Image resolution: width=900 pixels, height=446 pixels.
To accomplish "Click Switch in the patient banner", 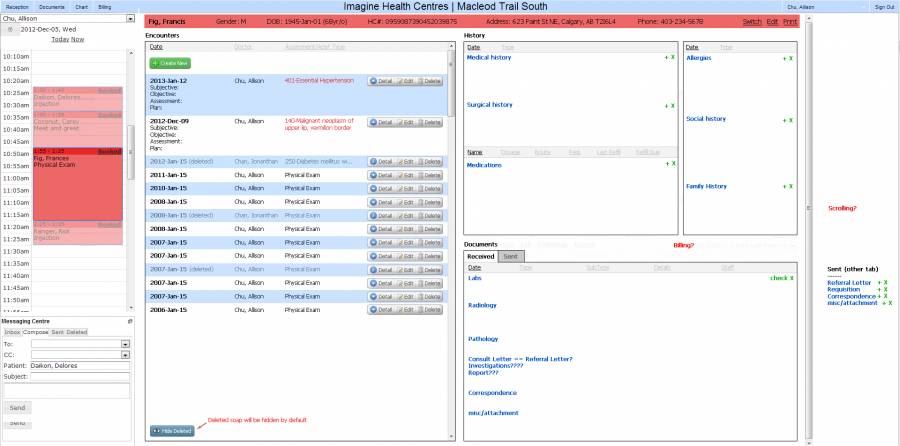I will (752, 21).
